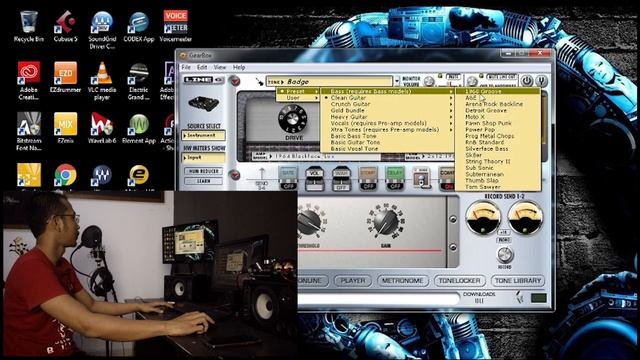Open the Element App desktop icon

(x=139, y=127)
